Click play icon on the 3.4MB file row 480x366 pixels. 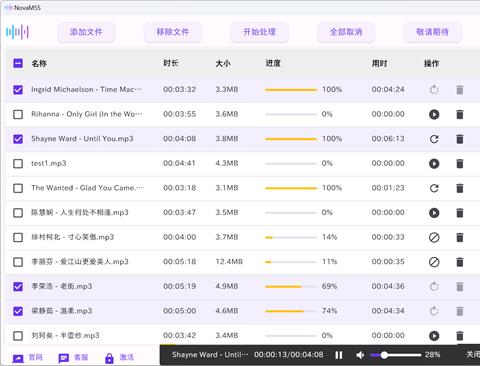point(434,336)
